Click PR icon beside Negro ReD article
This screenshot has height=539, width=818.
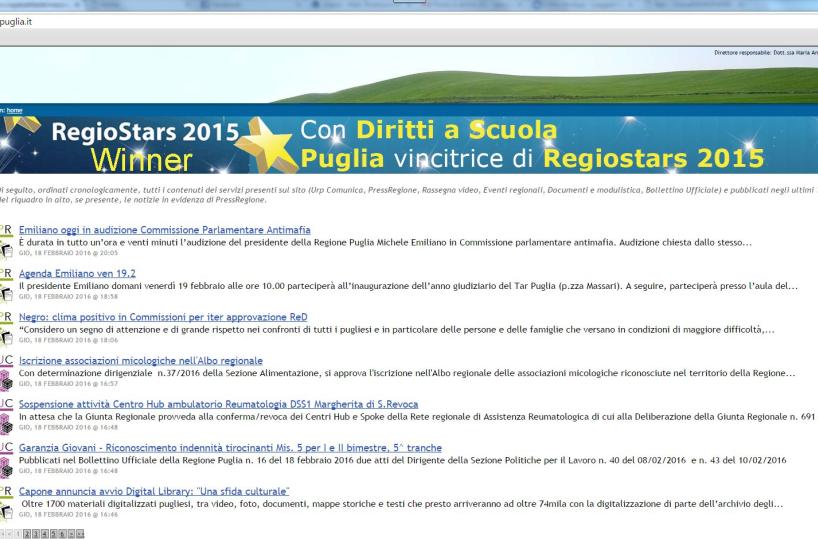pos(6,329)
